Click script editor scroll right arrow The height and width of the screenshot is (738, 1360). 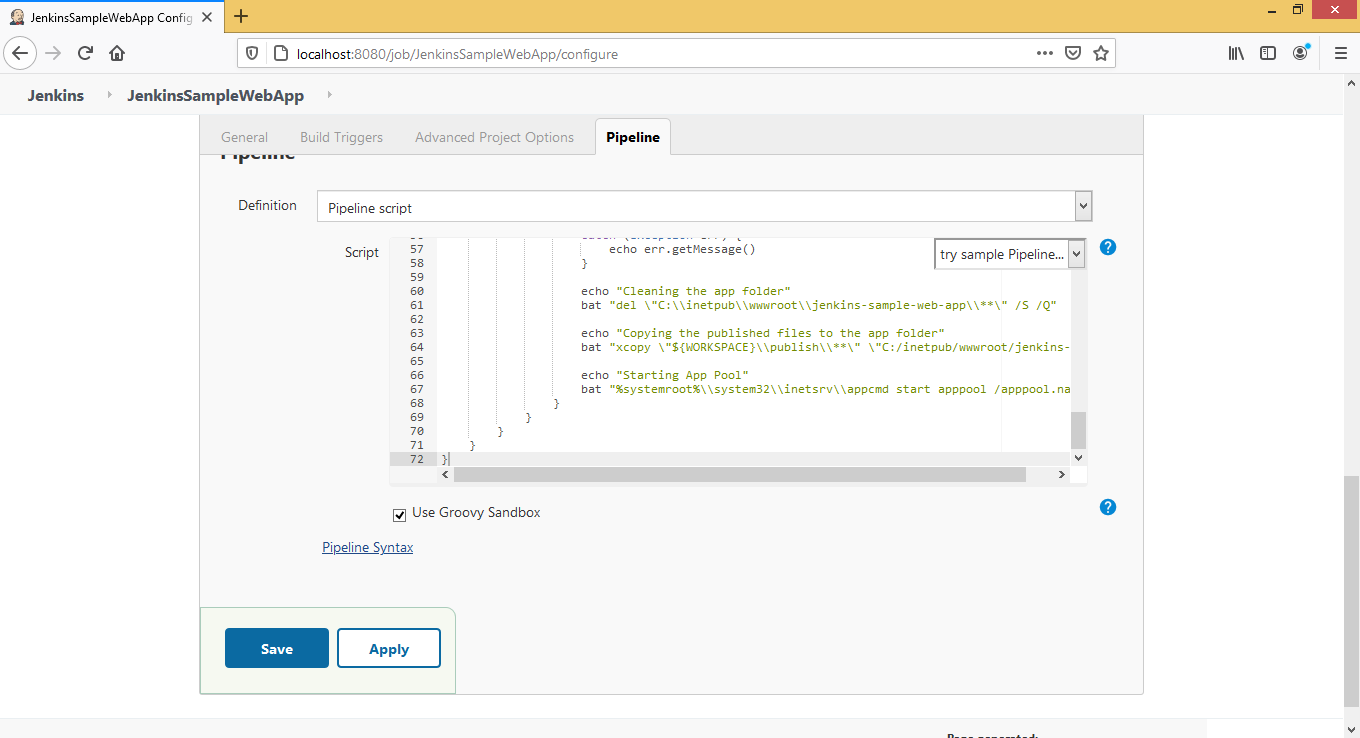point(1063,475)
